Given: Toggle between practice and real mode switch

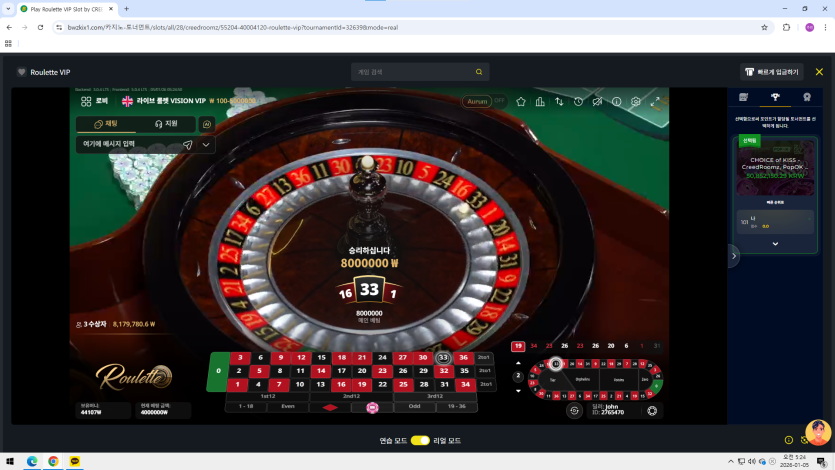Looking at the screenshot, I should [420, 440].
